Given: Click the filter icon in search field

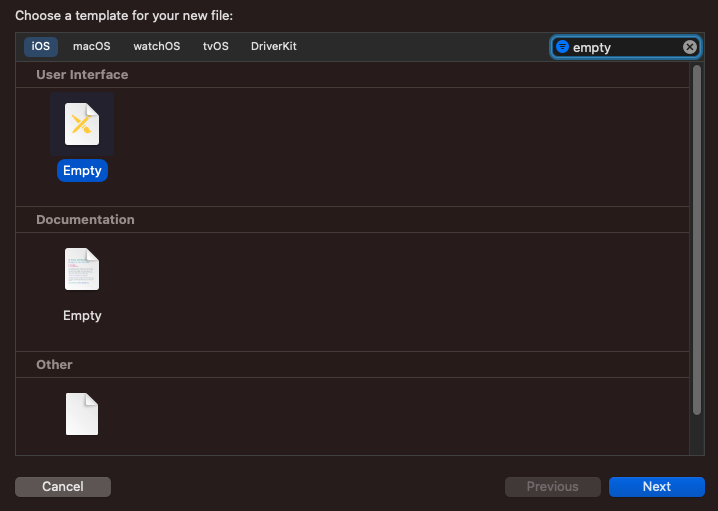Looking at the screenshot, I should pos(562,47).
